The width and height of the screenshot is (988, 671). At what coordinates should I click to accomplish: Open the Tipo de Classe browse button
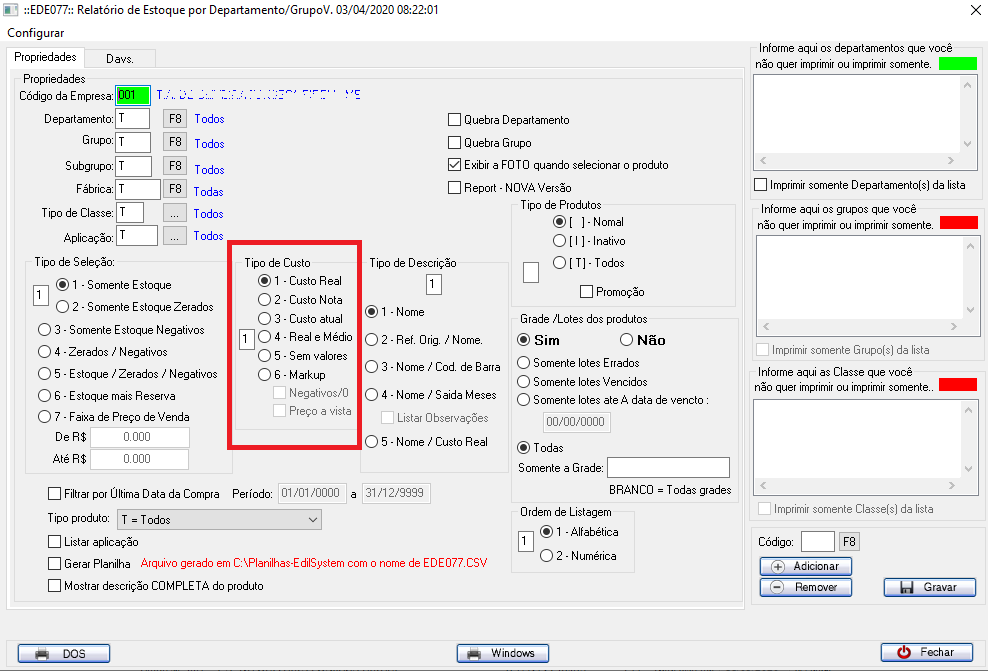click(175, 213)
